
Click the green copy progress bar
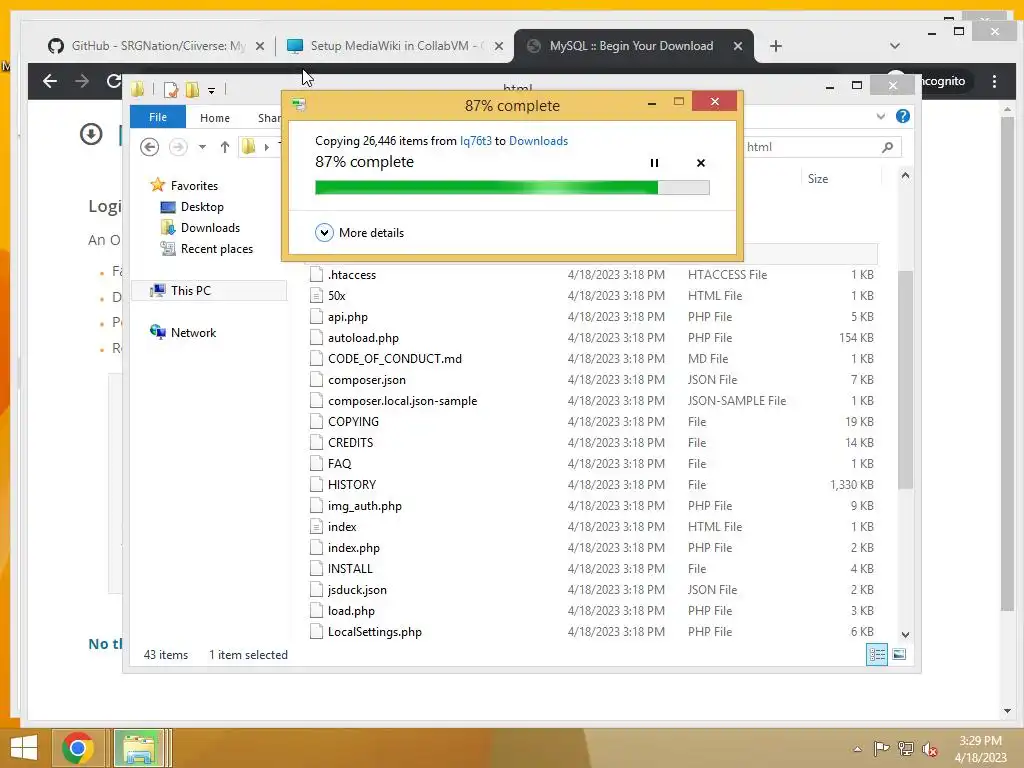(x=512, y=187)
